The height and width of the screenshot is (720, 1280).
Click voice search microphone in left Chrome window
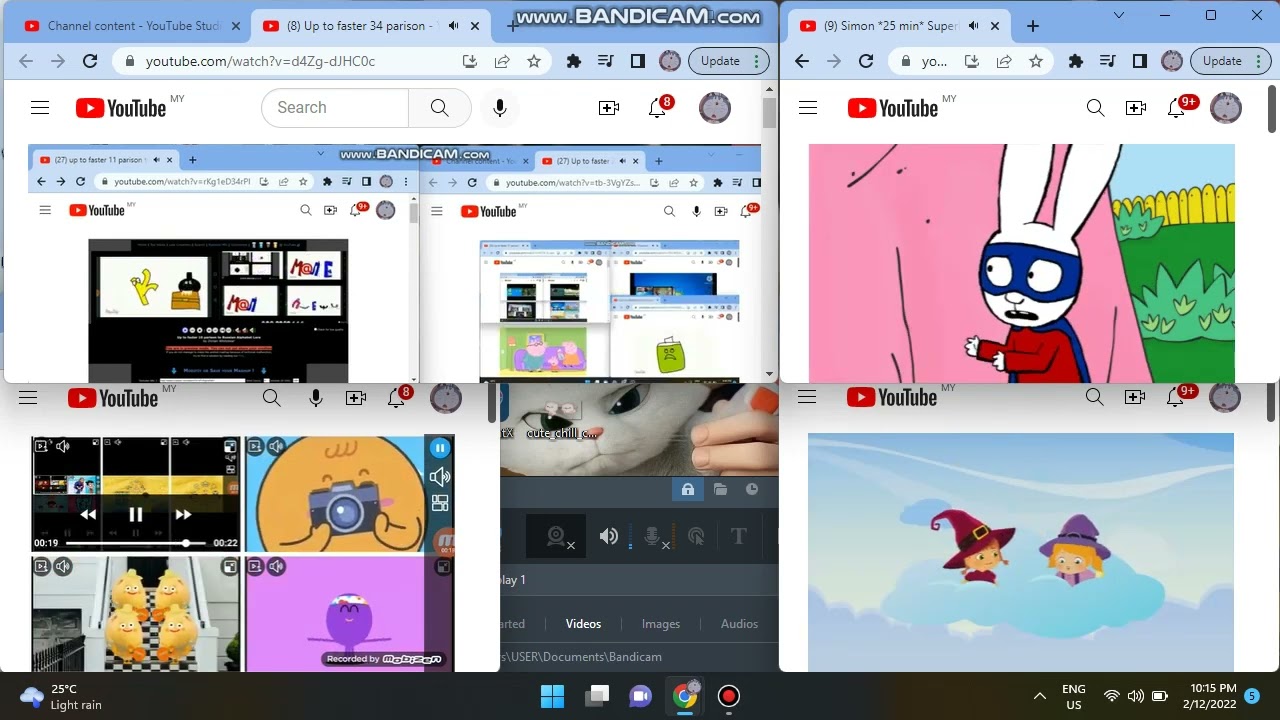[500, 108]
